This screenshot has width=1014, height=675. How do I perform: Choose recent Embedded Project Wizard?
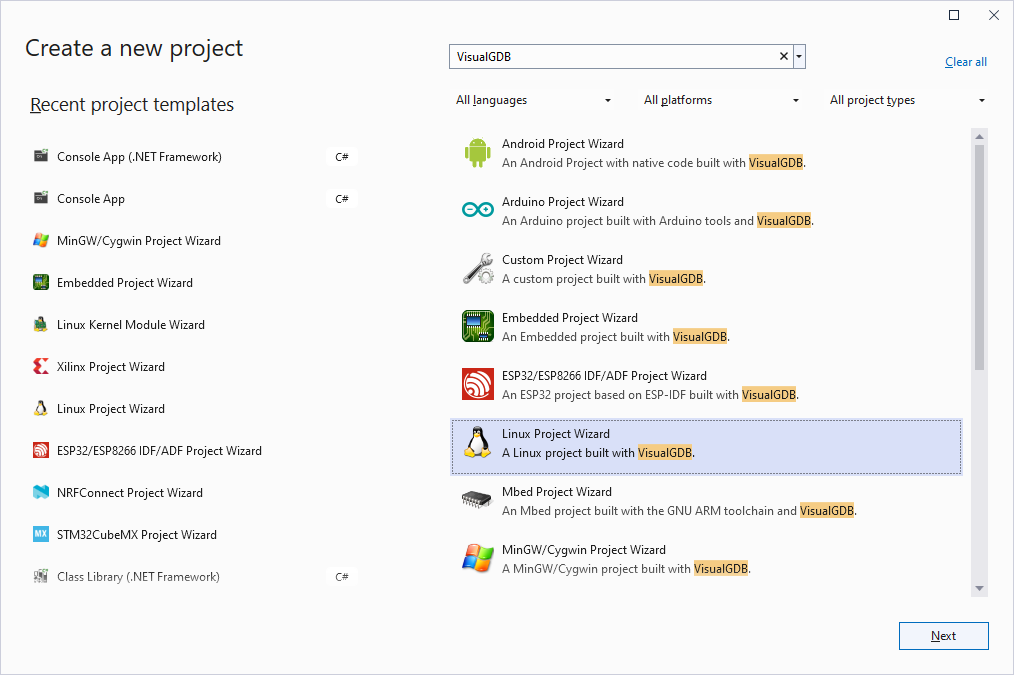[x=194, y=283]
